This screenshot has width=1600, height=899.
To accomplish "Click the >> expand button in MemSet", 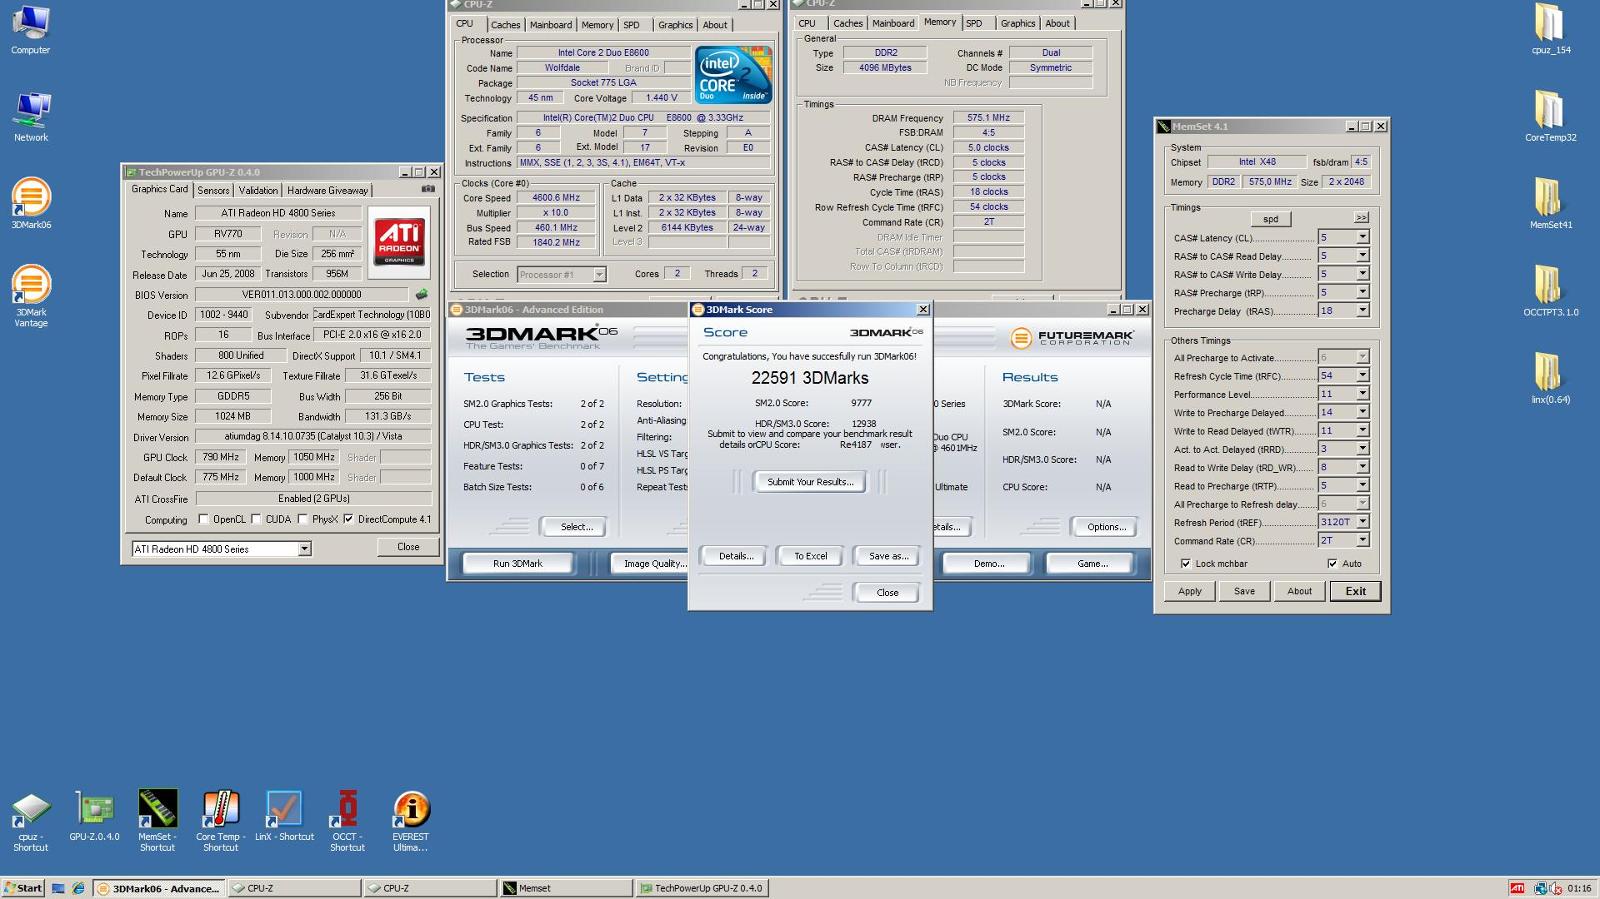I will pos(1361,218).
